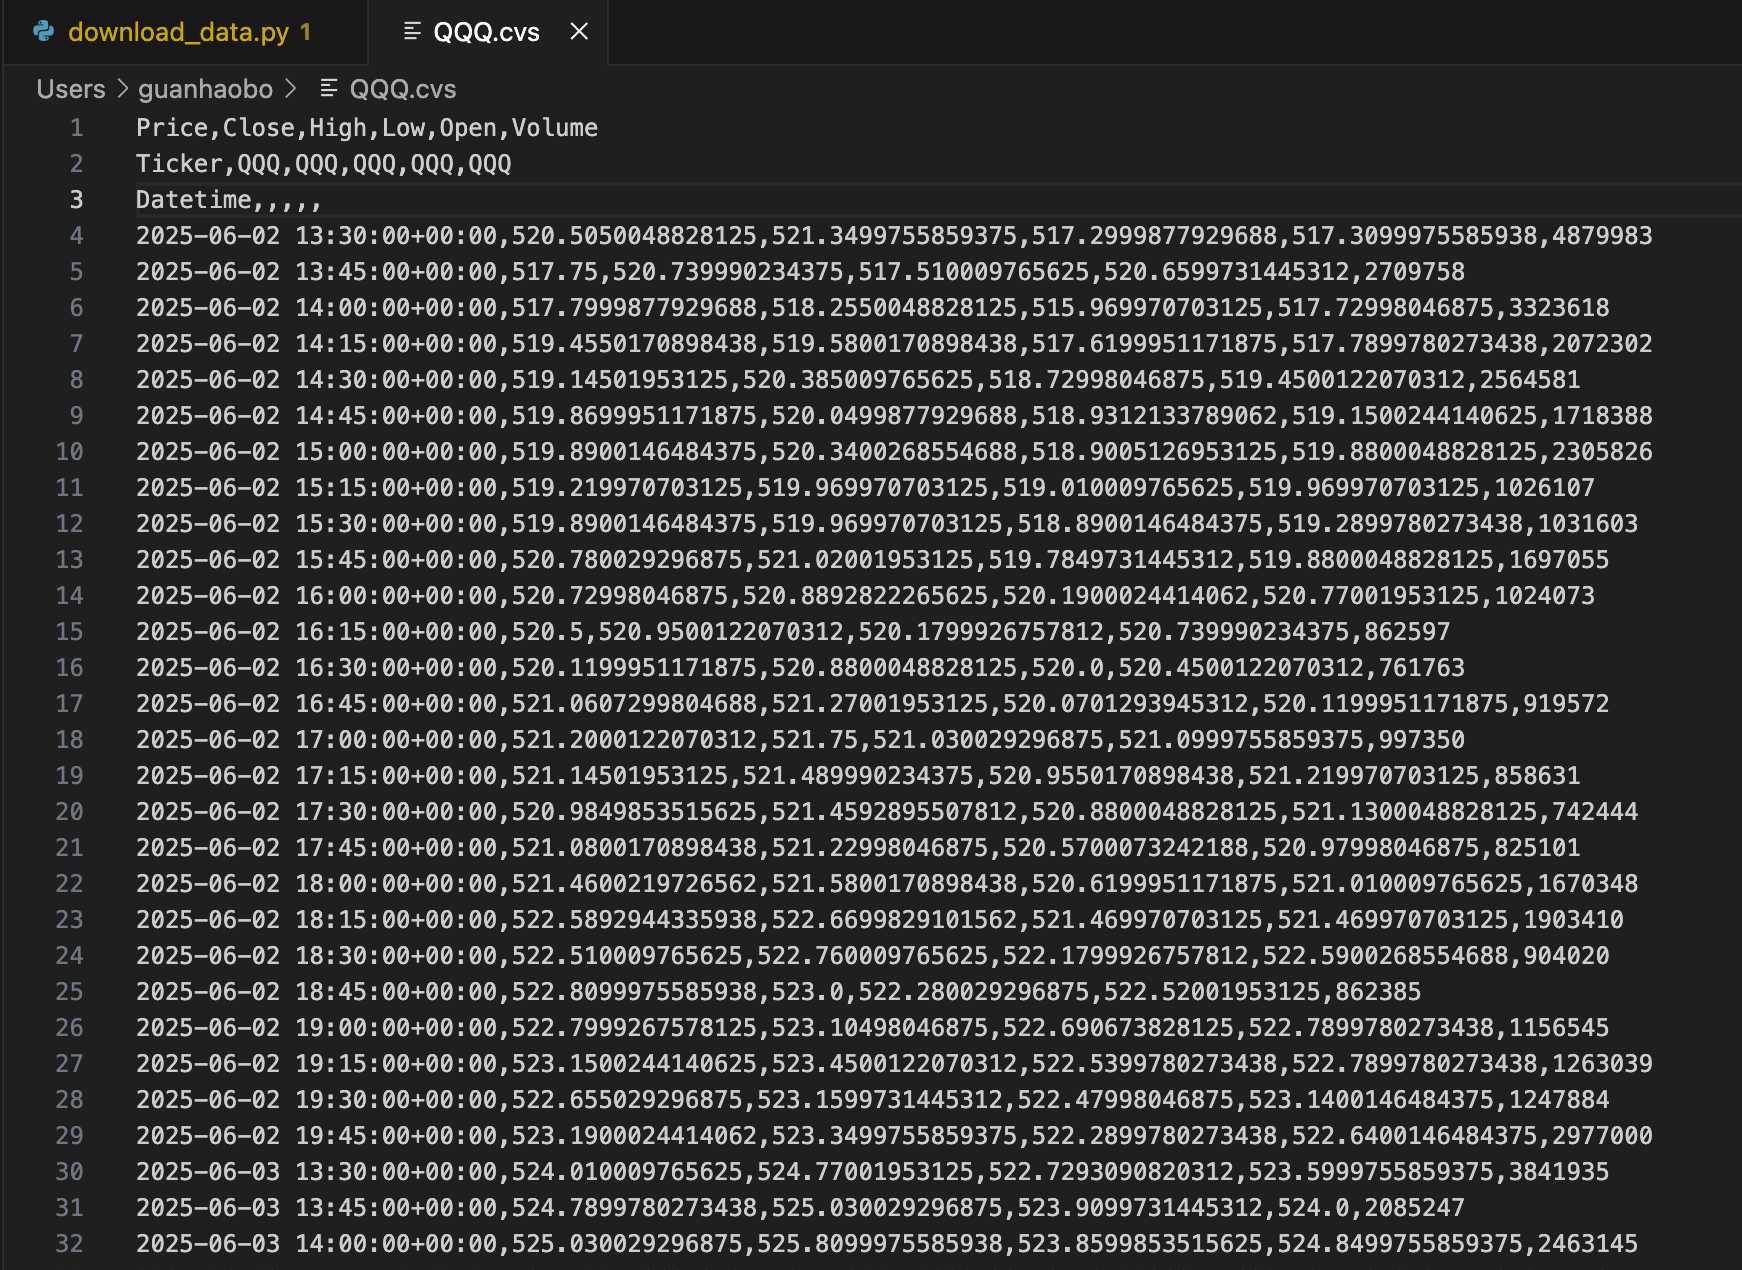Switch to the download_data.py tab
Viewport: 1742px width, 1270px height.
click(178, 32)
